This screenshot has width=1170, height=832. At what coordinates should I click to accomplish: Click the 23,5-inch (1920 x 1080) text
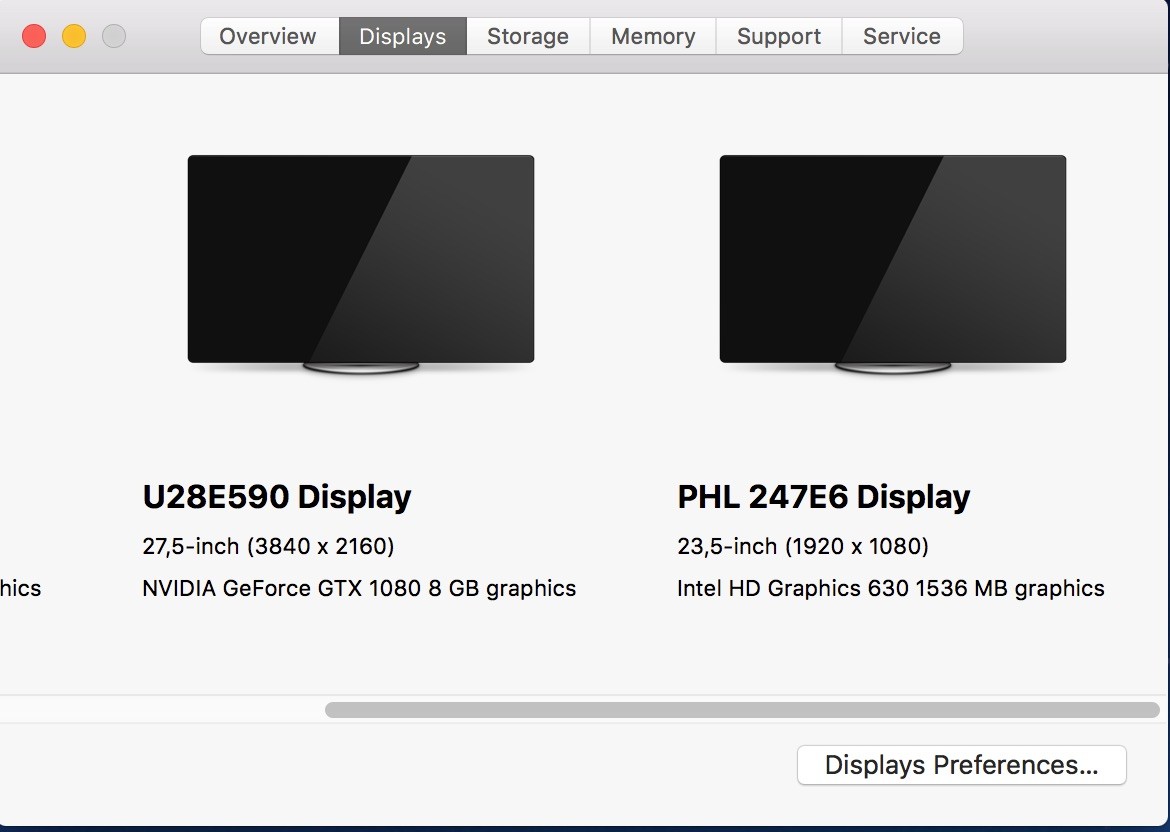[x=803, y=546]
